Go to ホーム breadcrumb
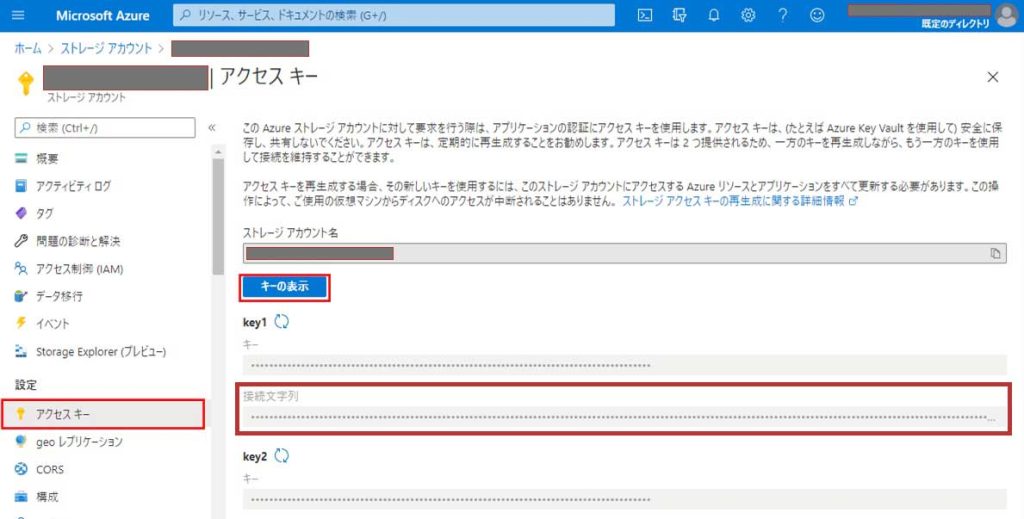Image resolution: width=1024 pixels, height=519 pixels. [28, 48]
